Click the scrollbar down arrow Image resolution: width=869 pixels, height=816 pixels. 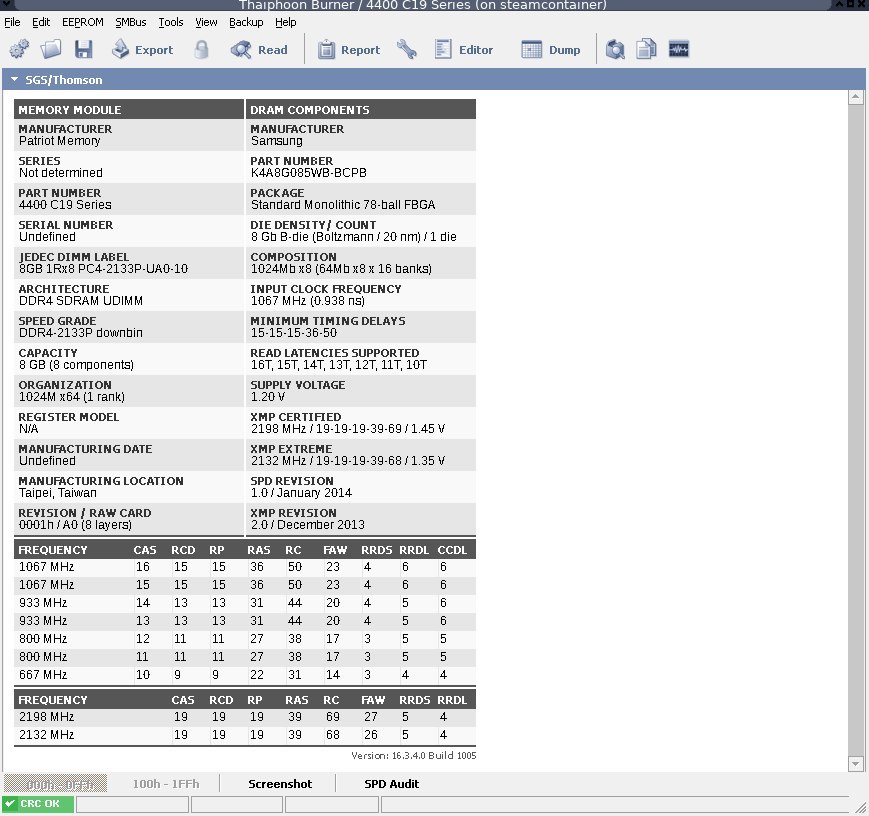(855, 764)
